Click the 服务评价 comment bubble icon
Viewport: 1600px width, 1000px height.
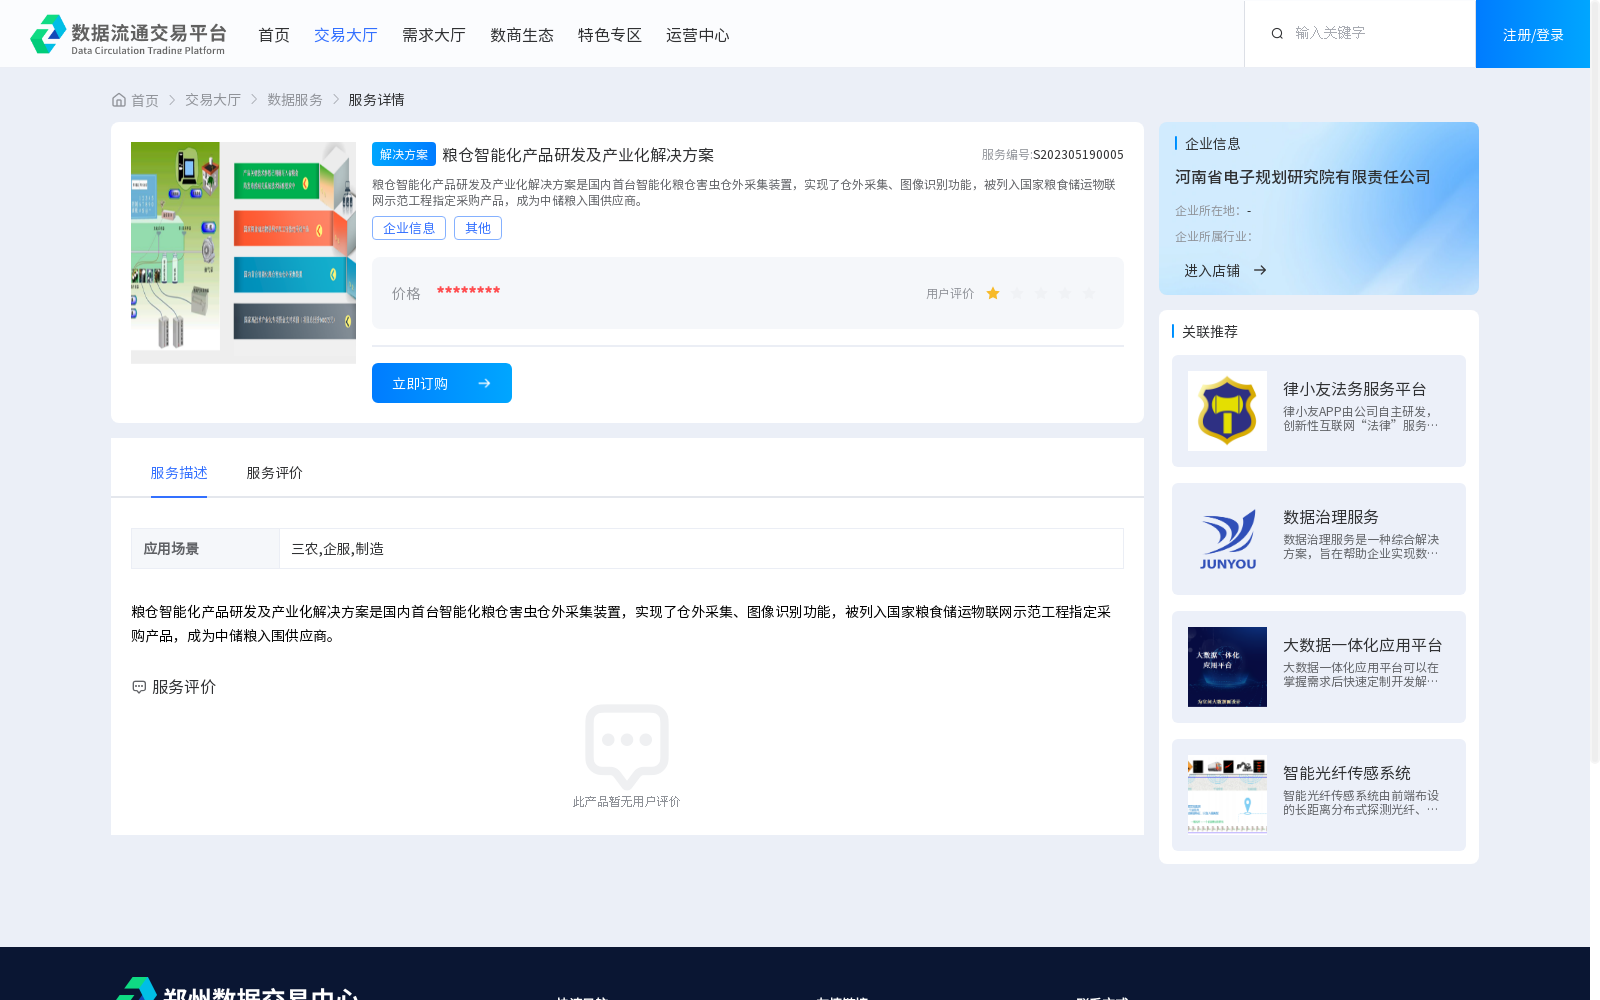pos(139,687)
